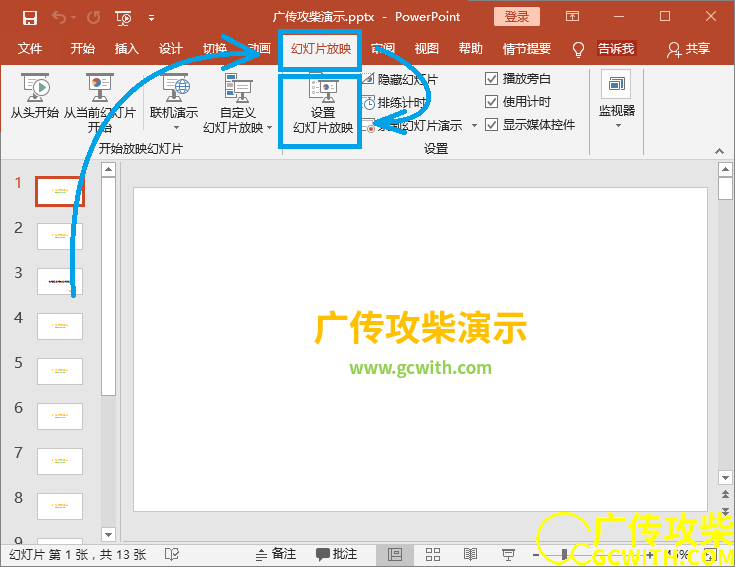
Task: Click the Save icon in quick access toolbar
Action: pos(30,18)
